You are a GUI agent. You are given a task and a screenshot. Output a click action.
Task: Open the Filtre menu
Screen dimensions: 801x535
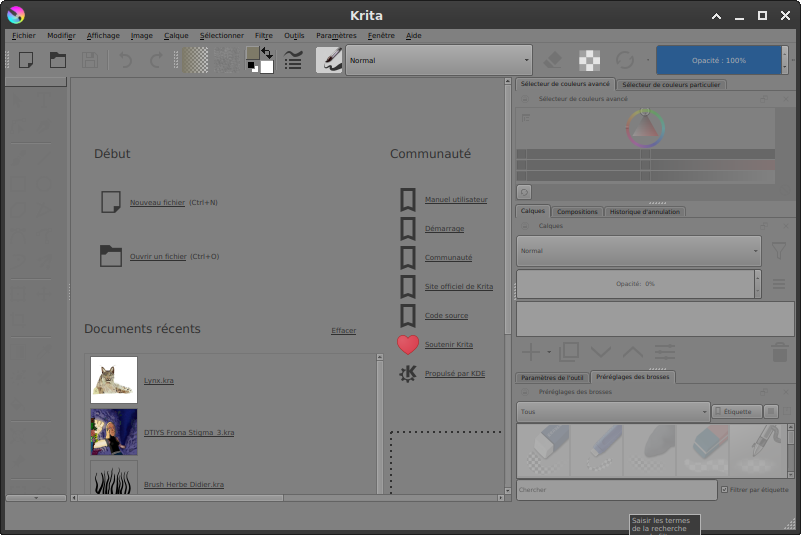coord(263,35)
